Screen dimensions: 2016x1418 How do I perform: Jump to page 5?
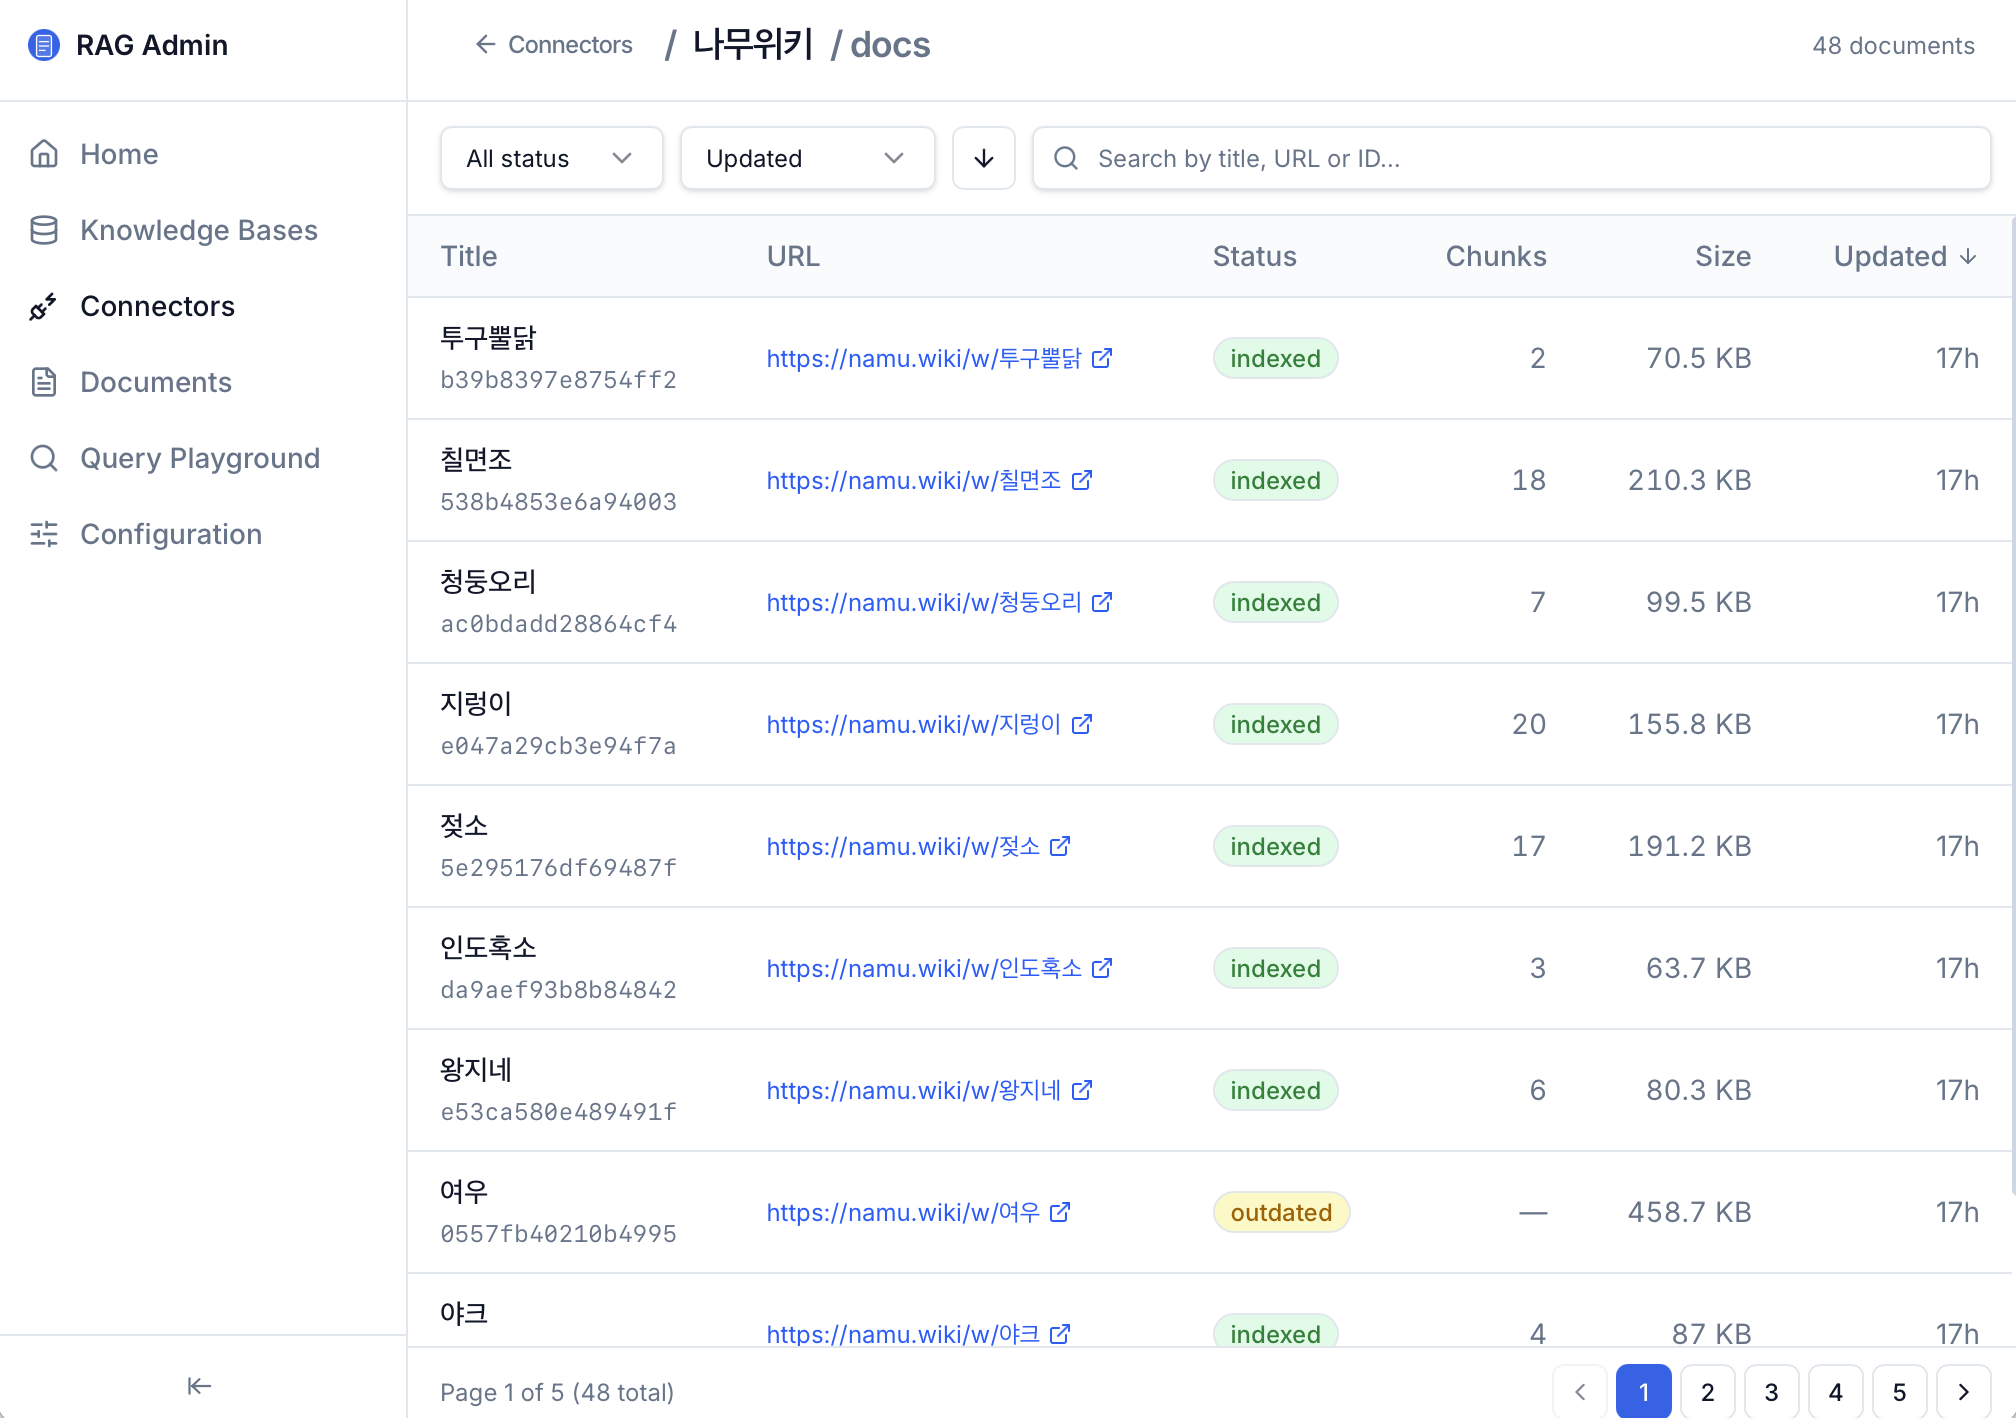1900,1392
